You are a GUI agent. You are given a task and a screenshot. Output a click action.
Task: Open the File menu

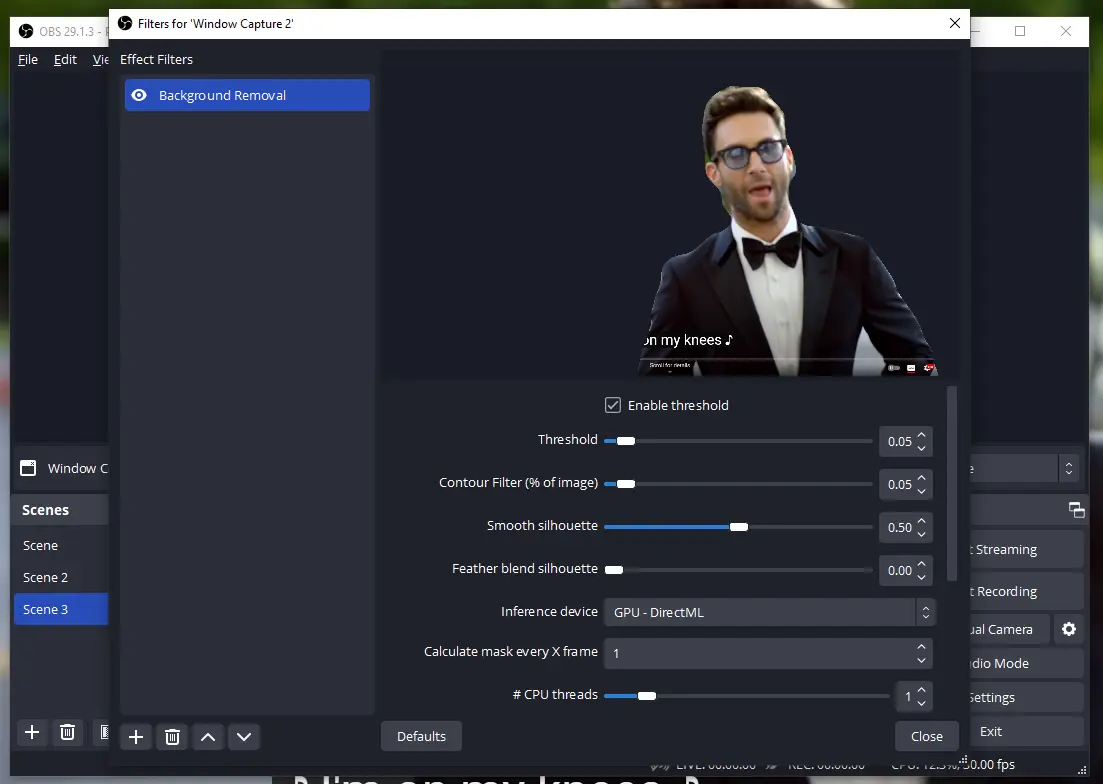coord(27,59)
